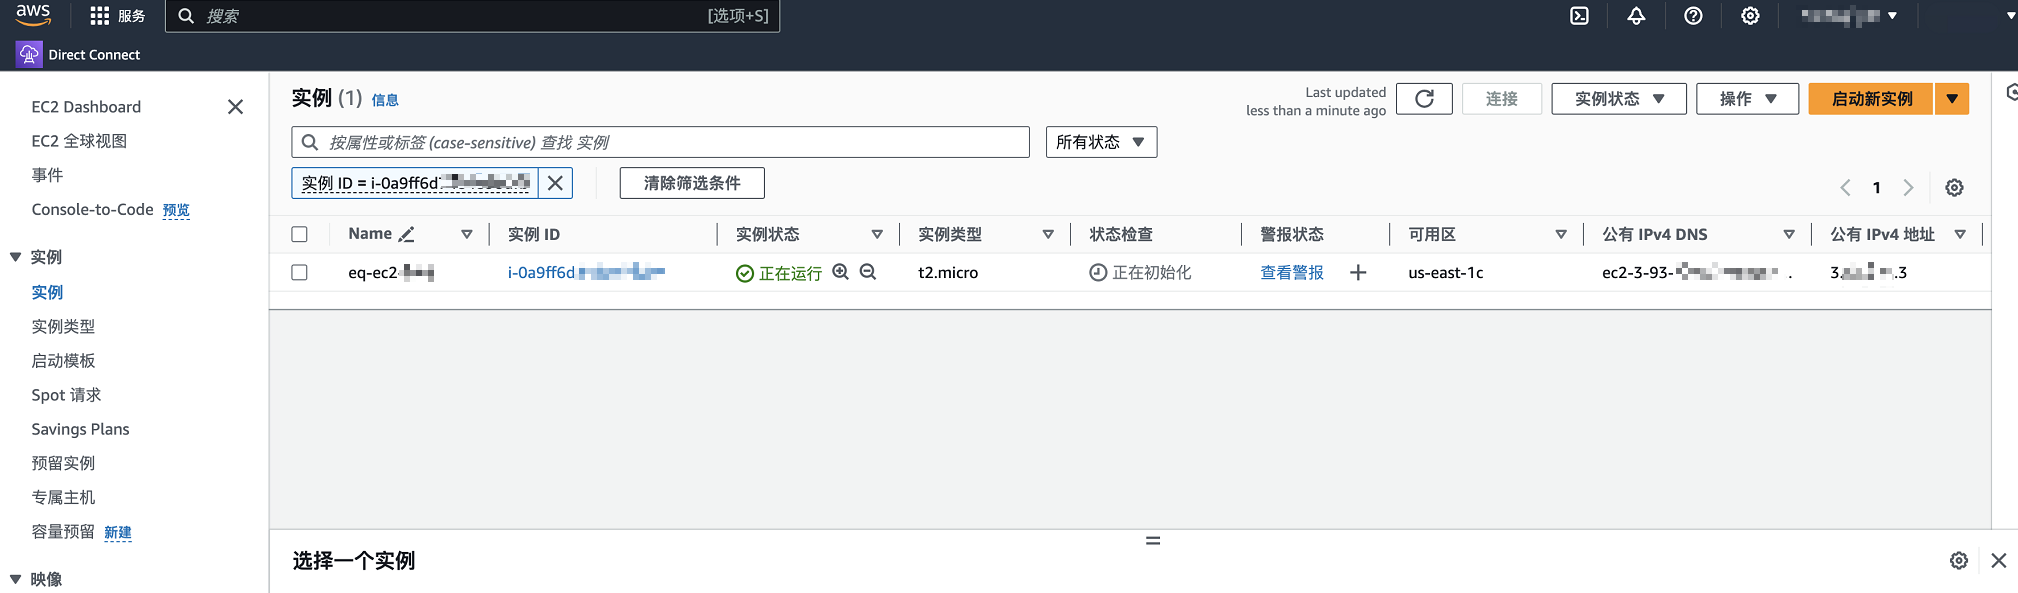Viewport: 2018px width, 593px height.
Task: Open Launch Templates in sidebar
Action: tap(63, 360)
